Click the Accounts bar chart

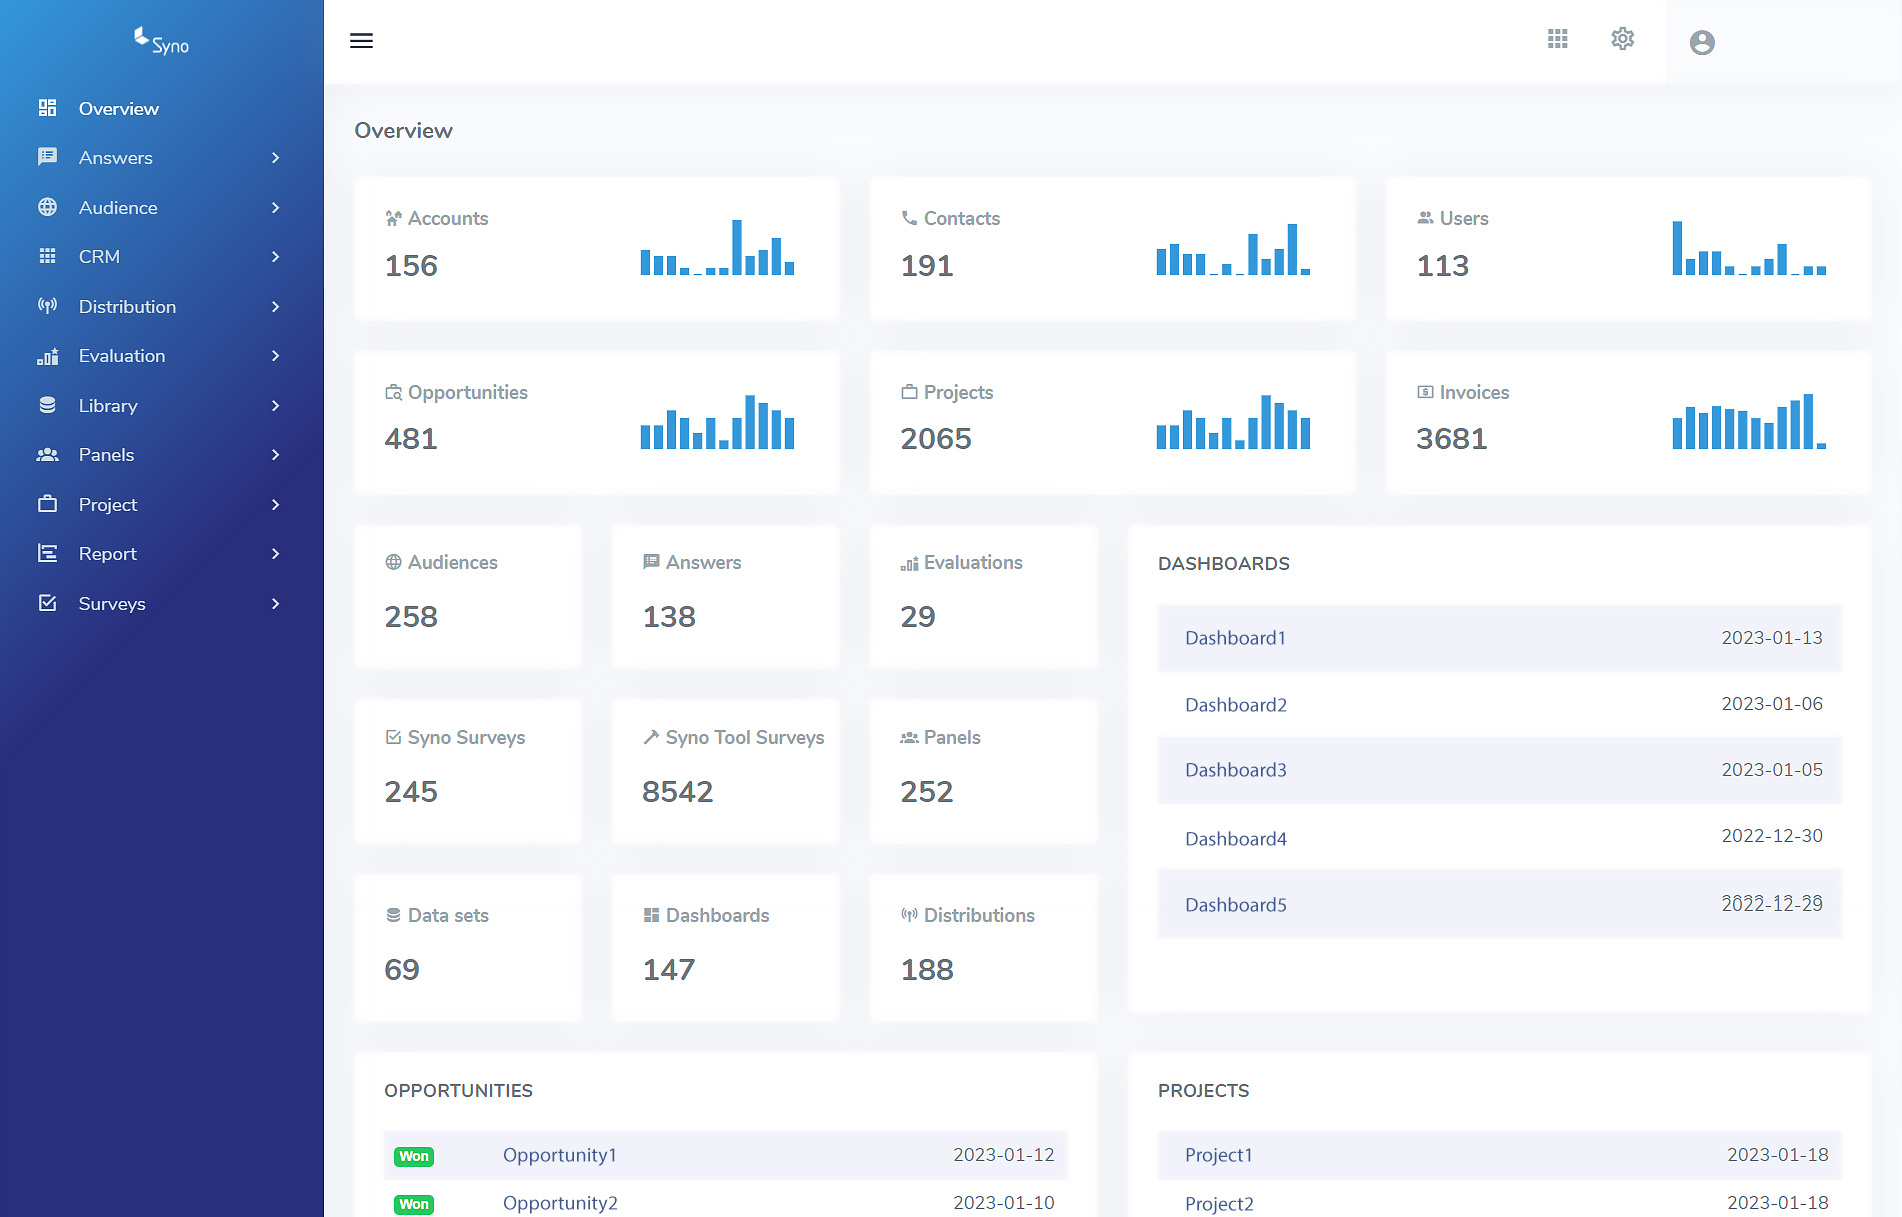tap(717, 247)
